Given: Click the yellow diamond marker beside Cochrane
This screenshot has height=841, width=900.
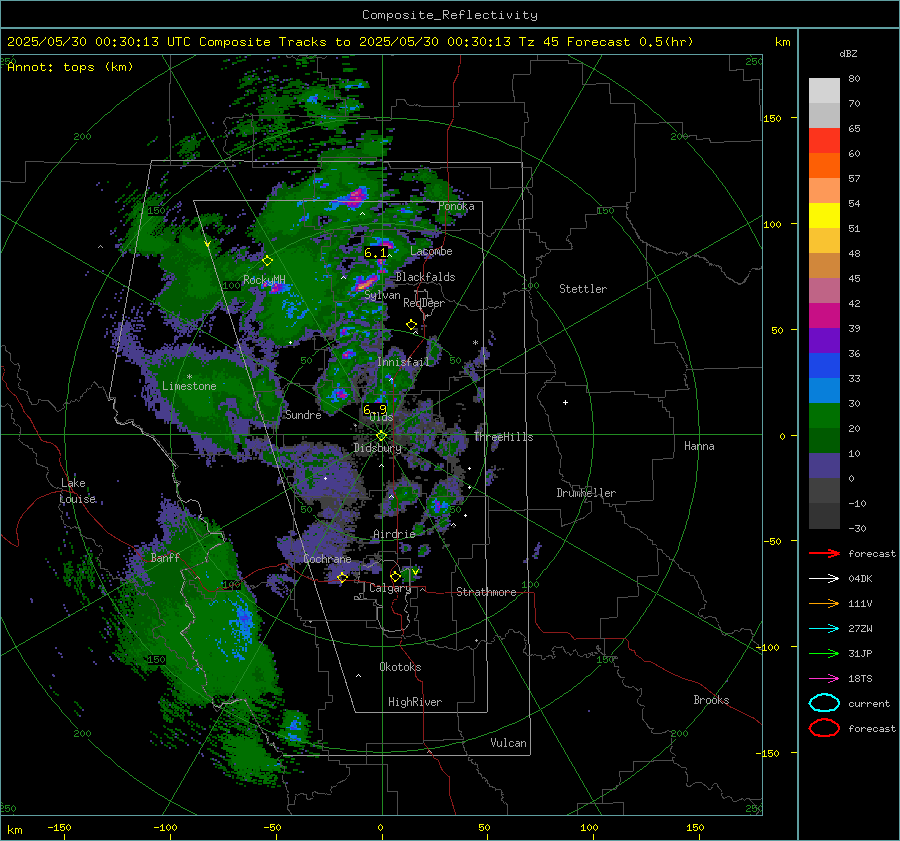Looking at the screenshot, I should click(x=342, y=577).
